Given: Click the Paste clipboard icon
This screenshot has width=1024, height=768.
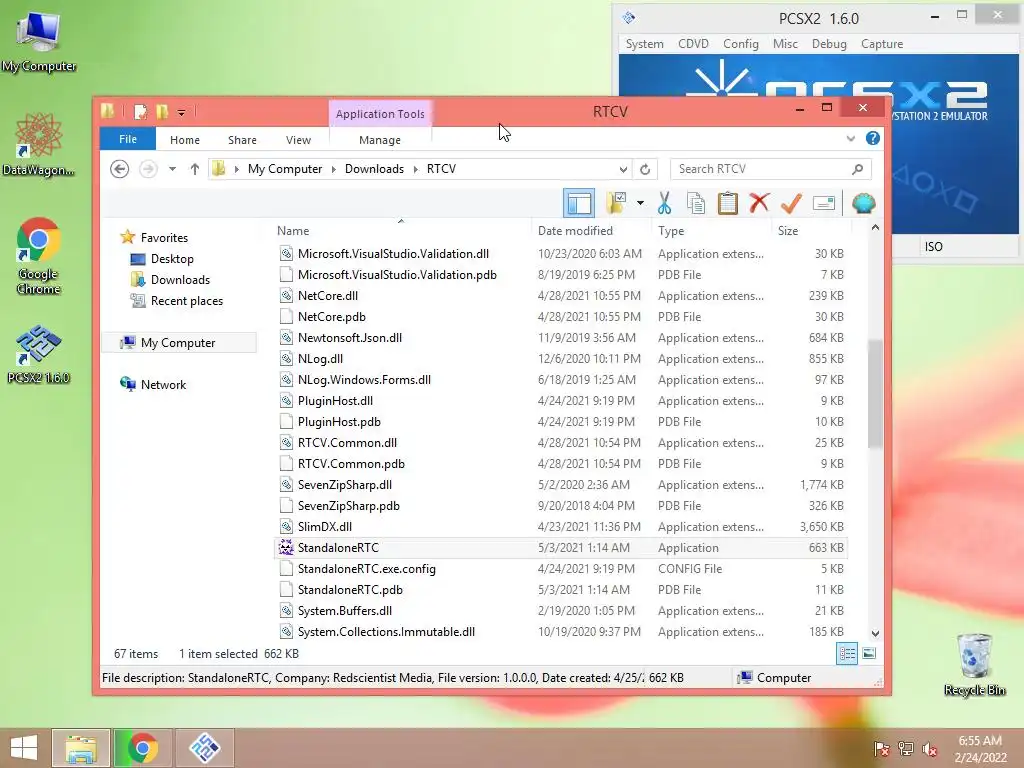Looking at the screenshot, I should [727, 203].
